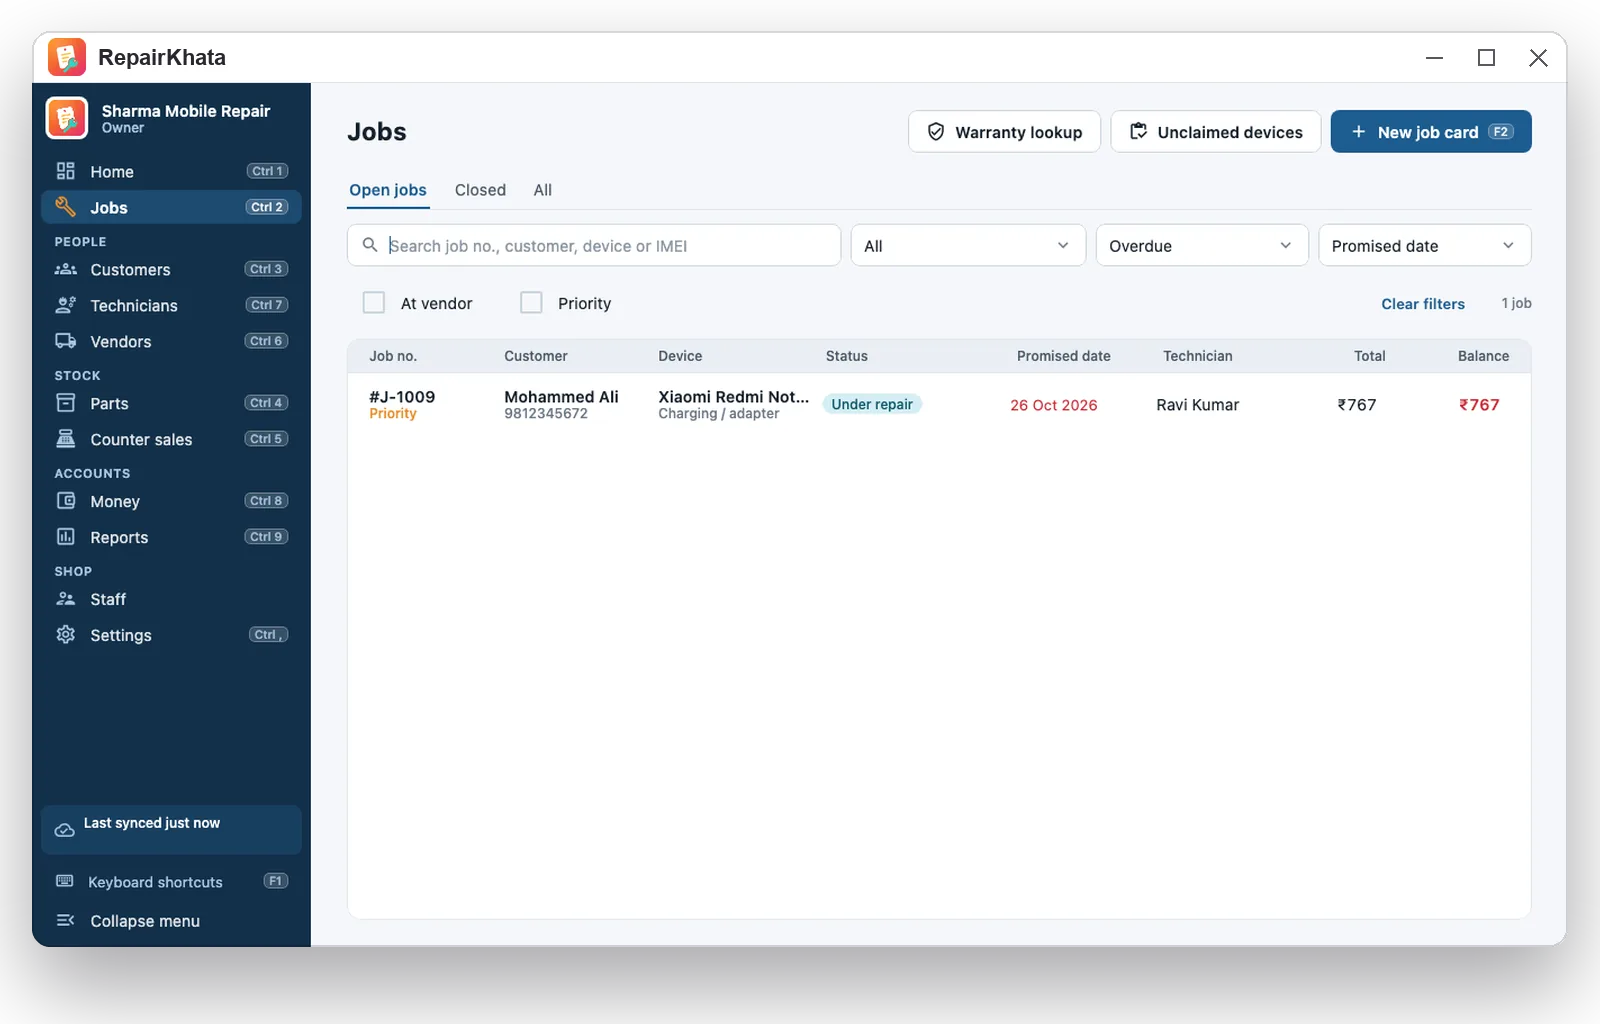This screenshot has height=1024, width=1600.
Task: Expand the Overdue filter dropdown
Action: [x=1202, y=245]
